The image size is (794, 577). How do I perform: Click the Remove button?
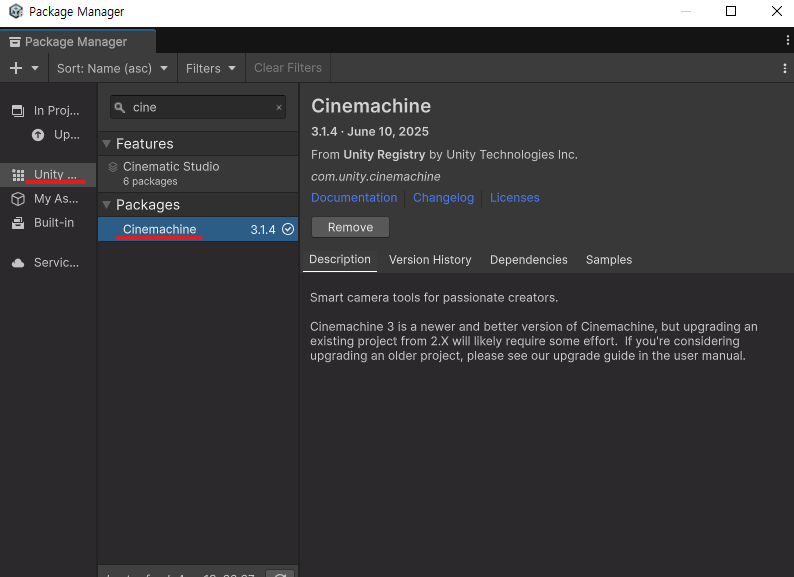click(x=350, y=227)
